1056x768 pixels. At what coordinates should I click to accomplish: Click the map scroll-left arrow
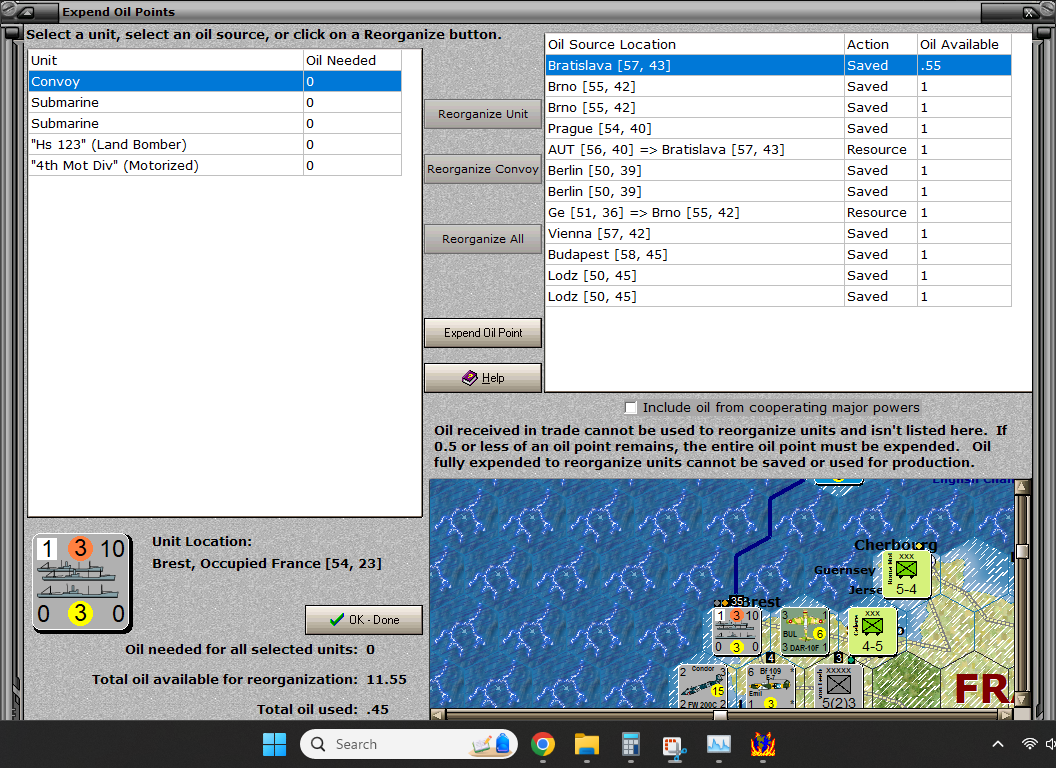(437, 715)
